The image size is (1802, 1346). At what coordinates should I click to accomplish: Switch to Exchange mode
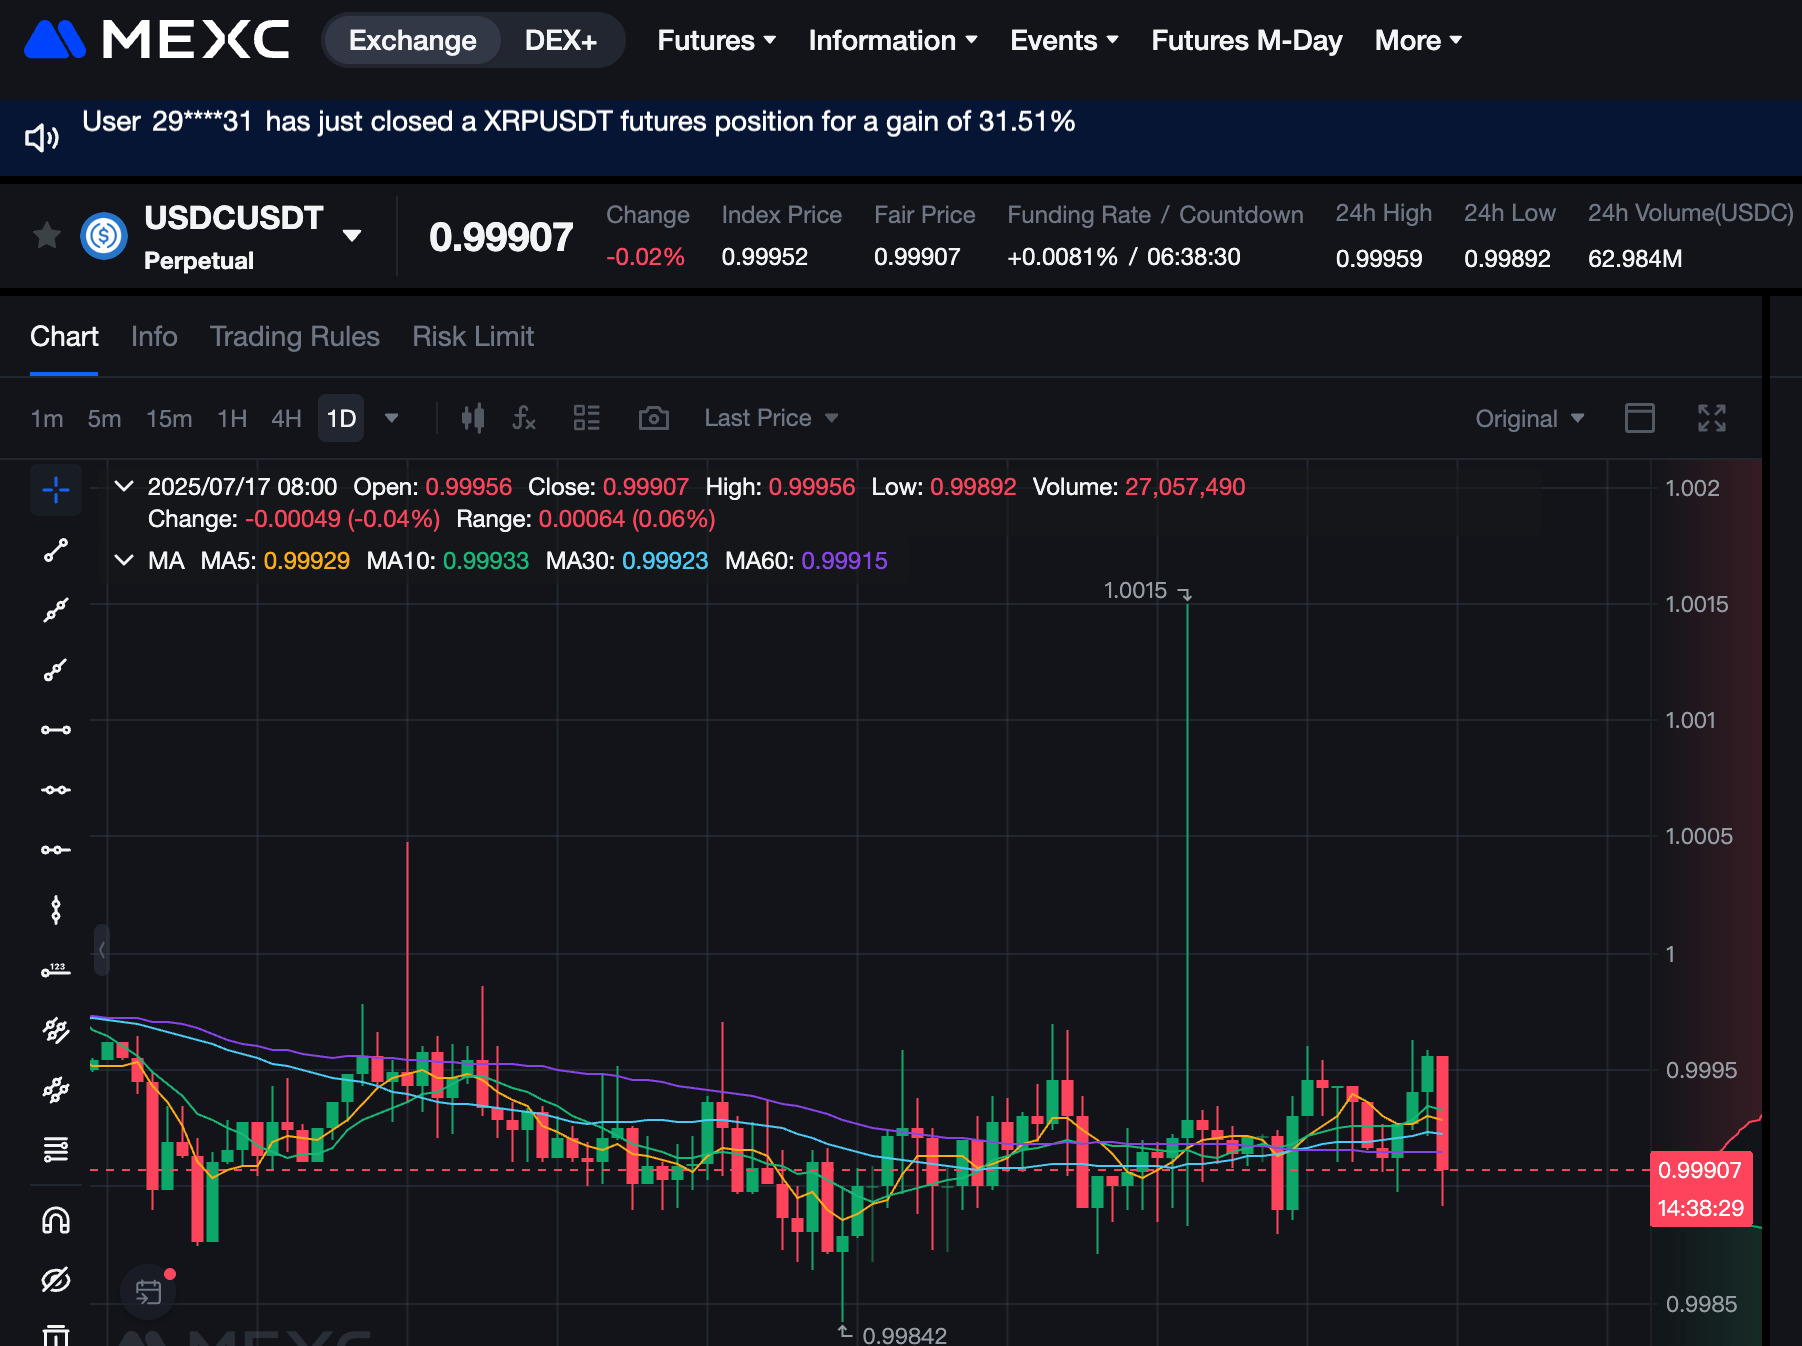[412, 41]
